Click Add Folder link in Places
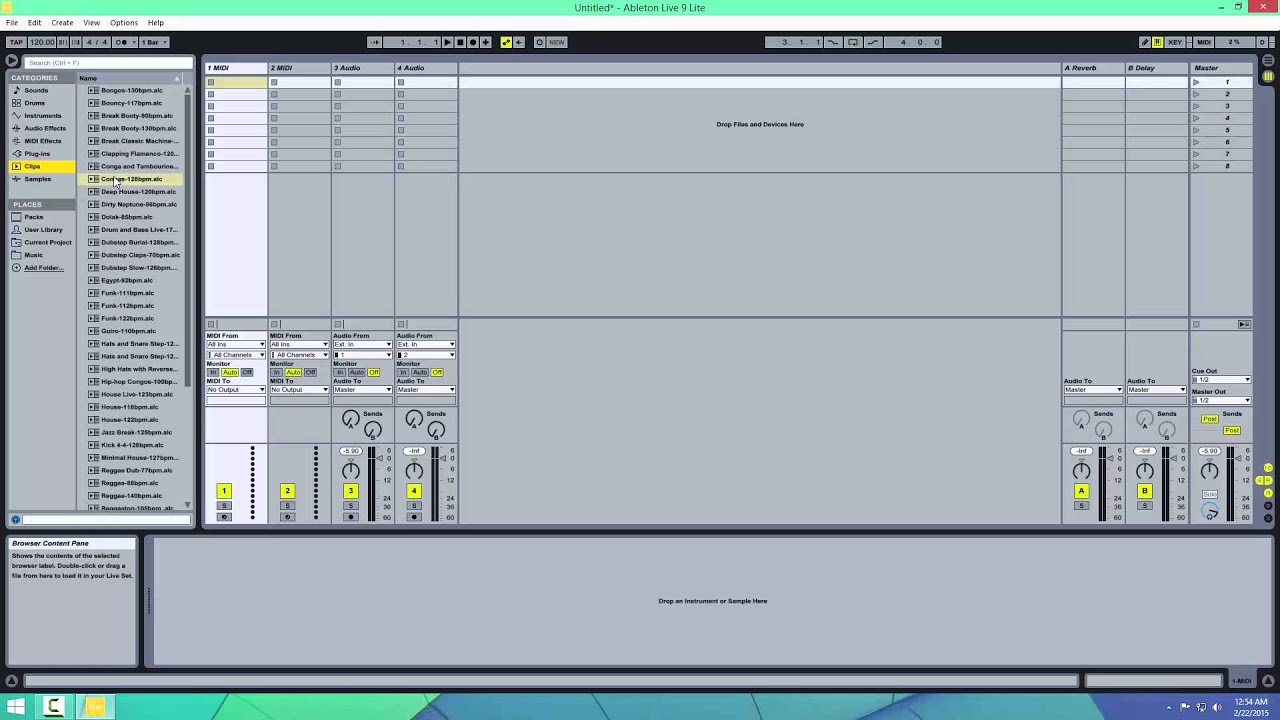1280x720 pixels. coord(43,268)
